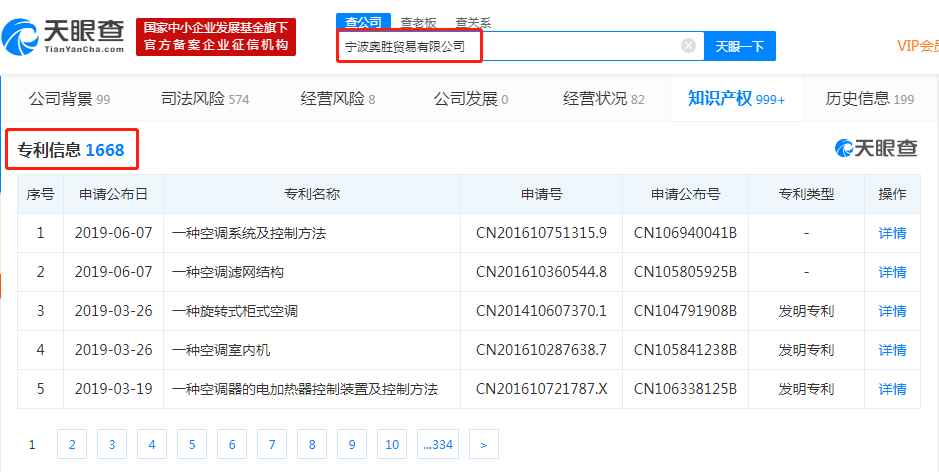The height and width of the screenshot is (472, 939).
Task: Open 详情 for 一种空调室内机
Action: (x=892, y=350)
